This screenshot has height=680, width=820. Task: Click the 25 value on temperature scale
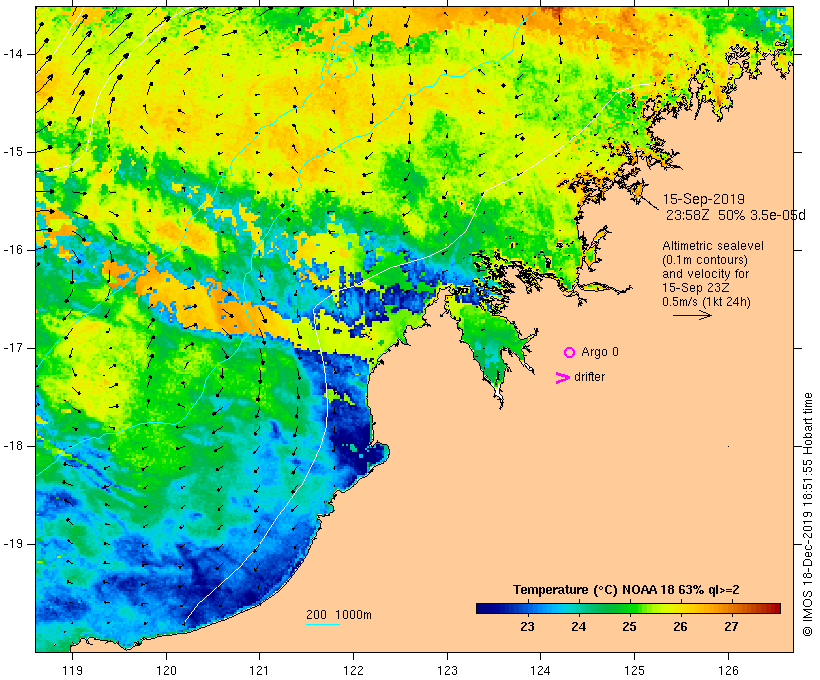pyautogui.click(x=629, y=627)
